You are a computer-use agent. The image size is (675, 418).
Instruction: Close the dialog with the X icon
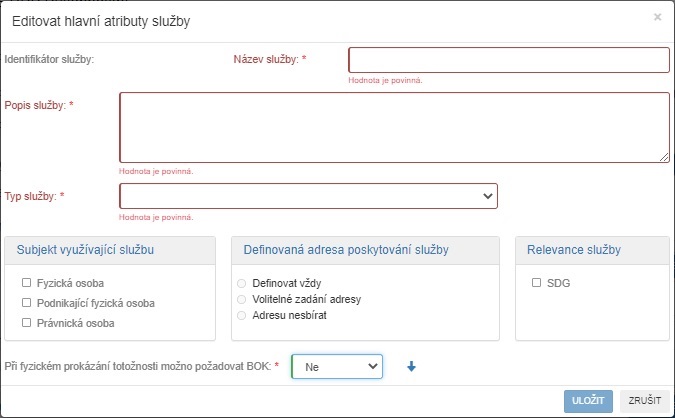(657, 17)
